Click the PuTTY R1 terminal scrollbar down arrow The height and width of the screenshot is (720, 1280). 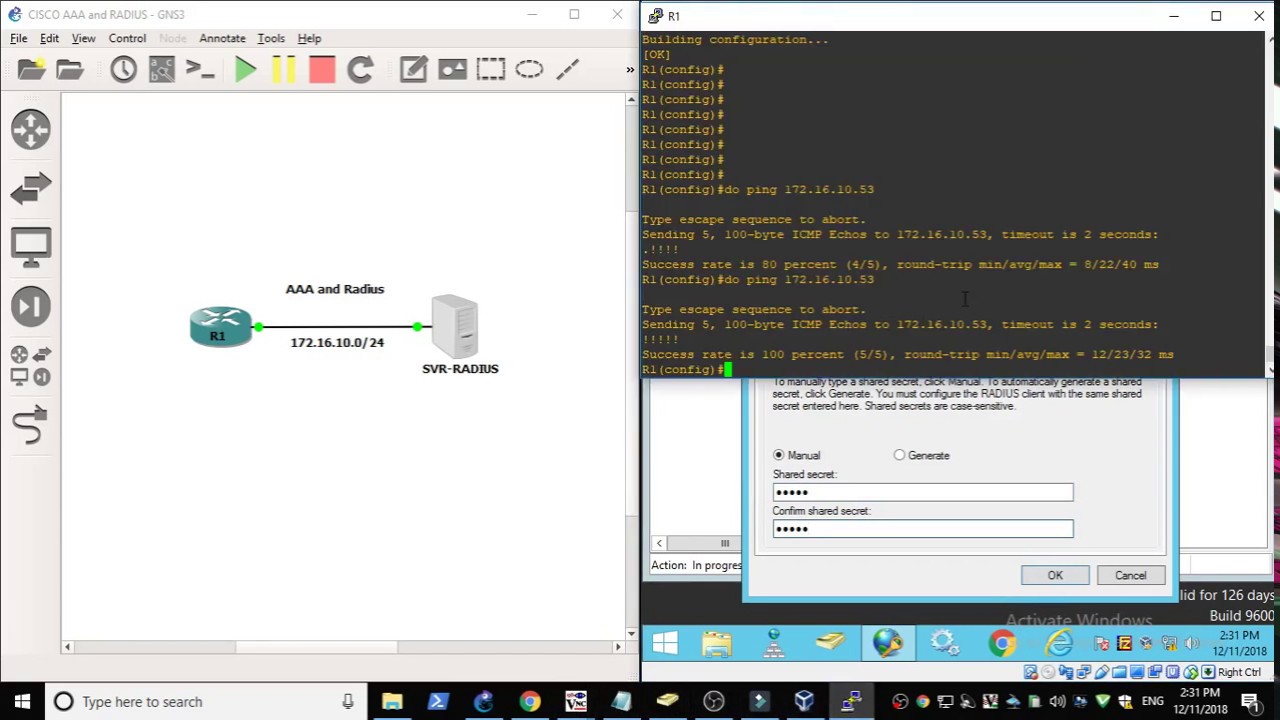[x=1271, y=369]
